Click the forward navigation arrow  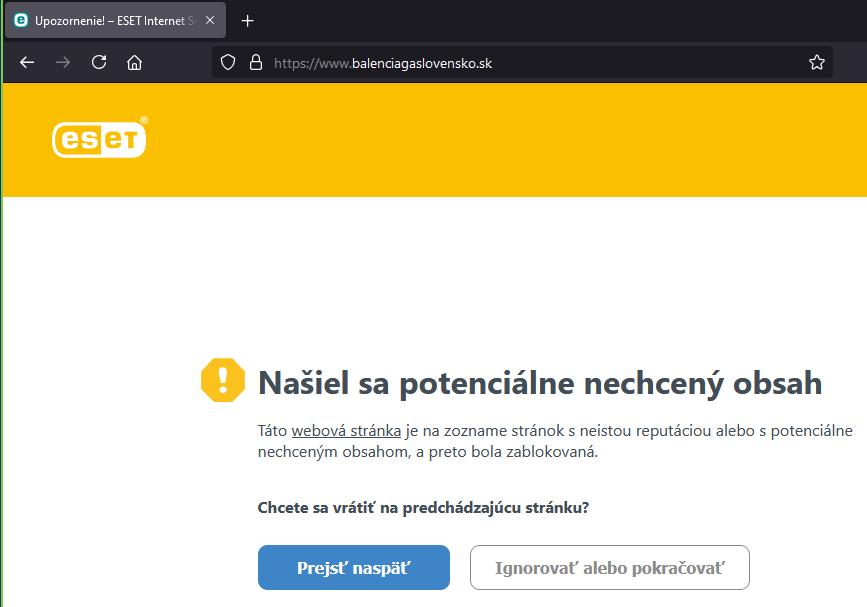pyautogui.click(x=63, y=62)
